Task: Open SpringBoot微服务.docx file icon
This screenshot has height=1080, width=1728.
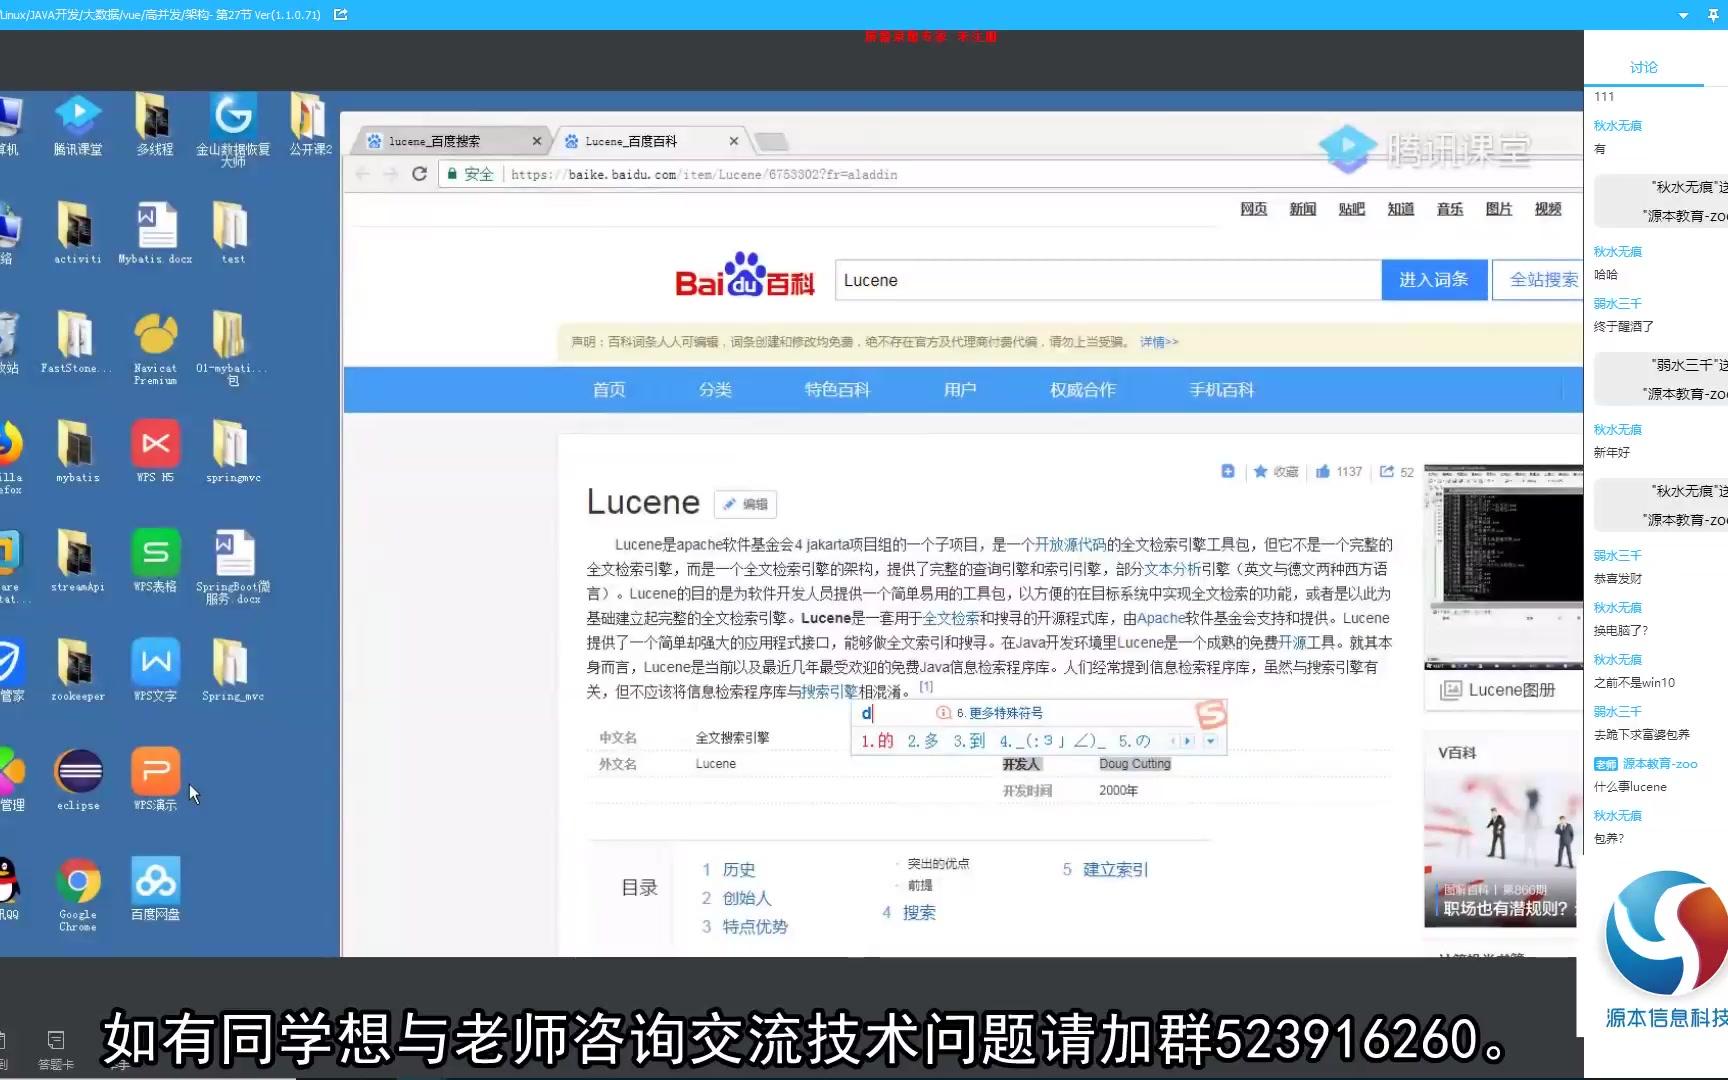Action: (x=233, y=567)
